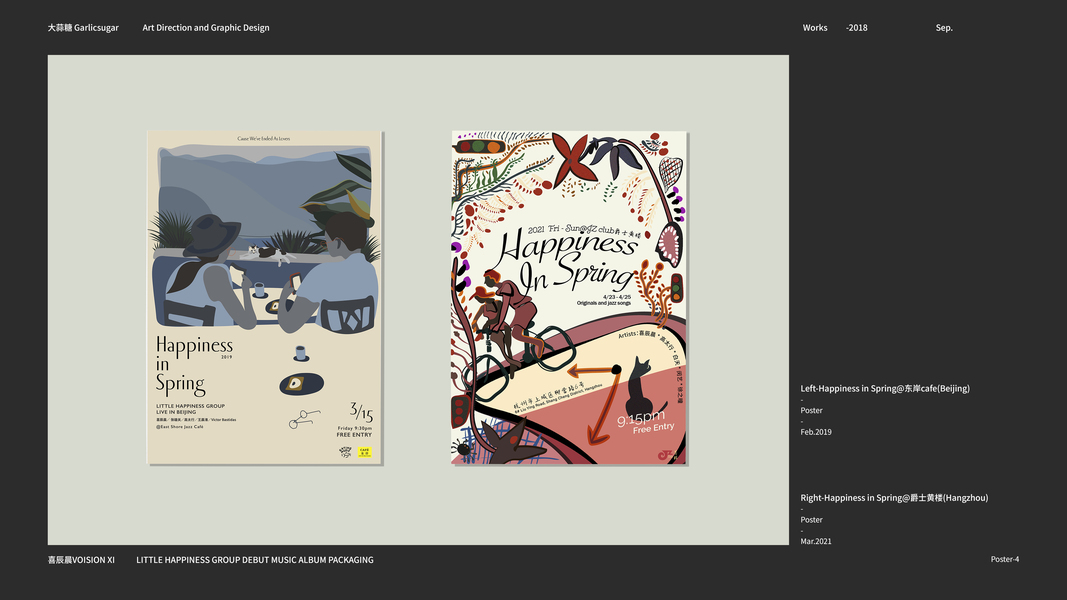Click the Poster label under Hangzhou caption
Screen dimensions: 1067x600
pyautogui.click(x=811, y=520)
